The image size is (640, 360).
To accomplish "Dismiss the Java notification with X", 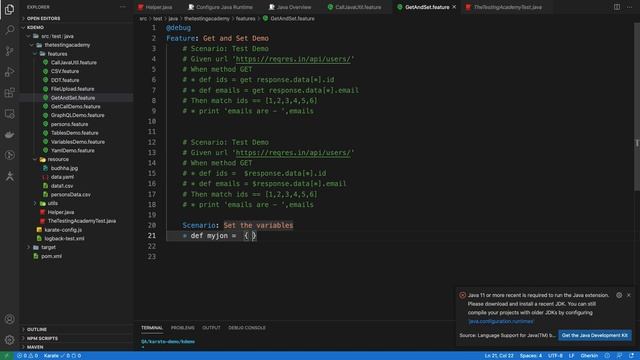I will (629, 295).
